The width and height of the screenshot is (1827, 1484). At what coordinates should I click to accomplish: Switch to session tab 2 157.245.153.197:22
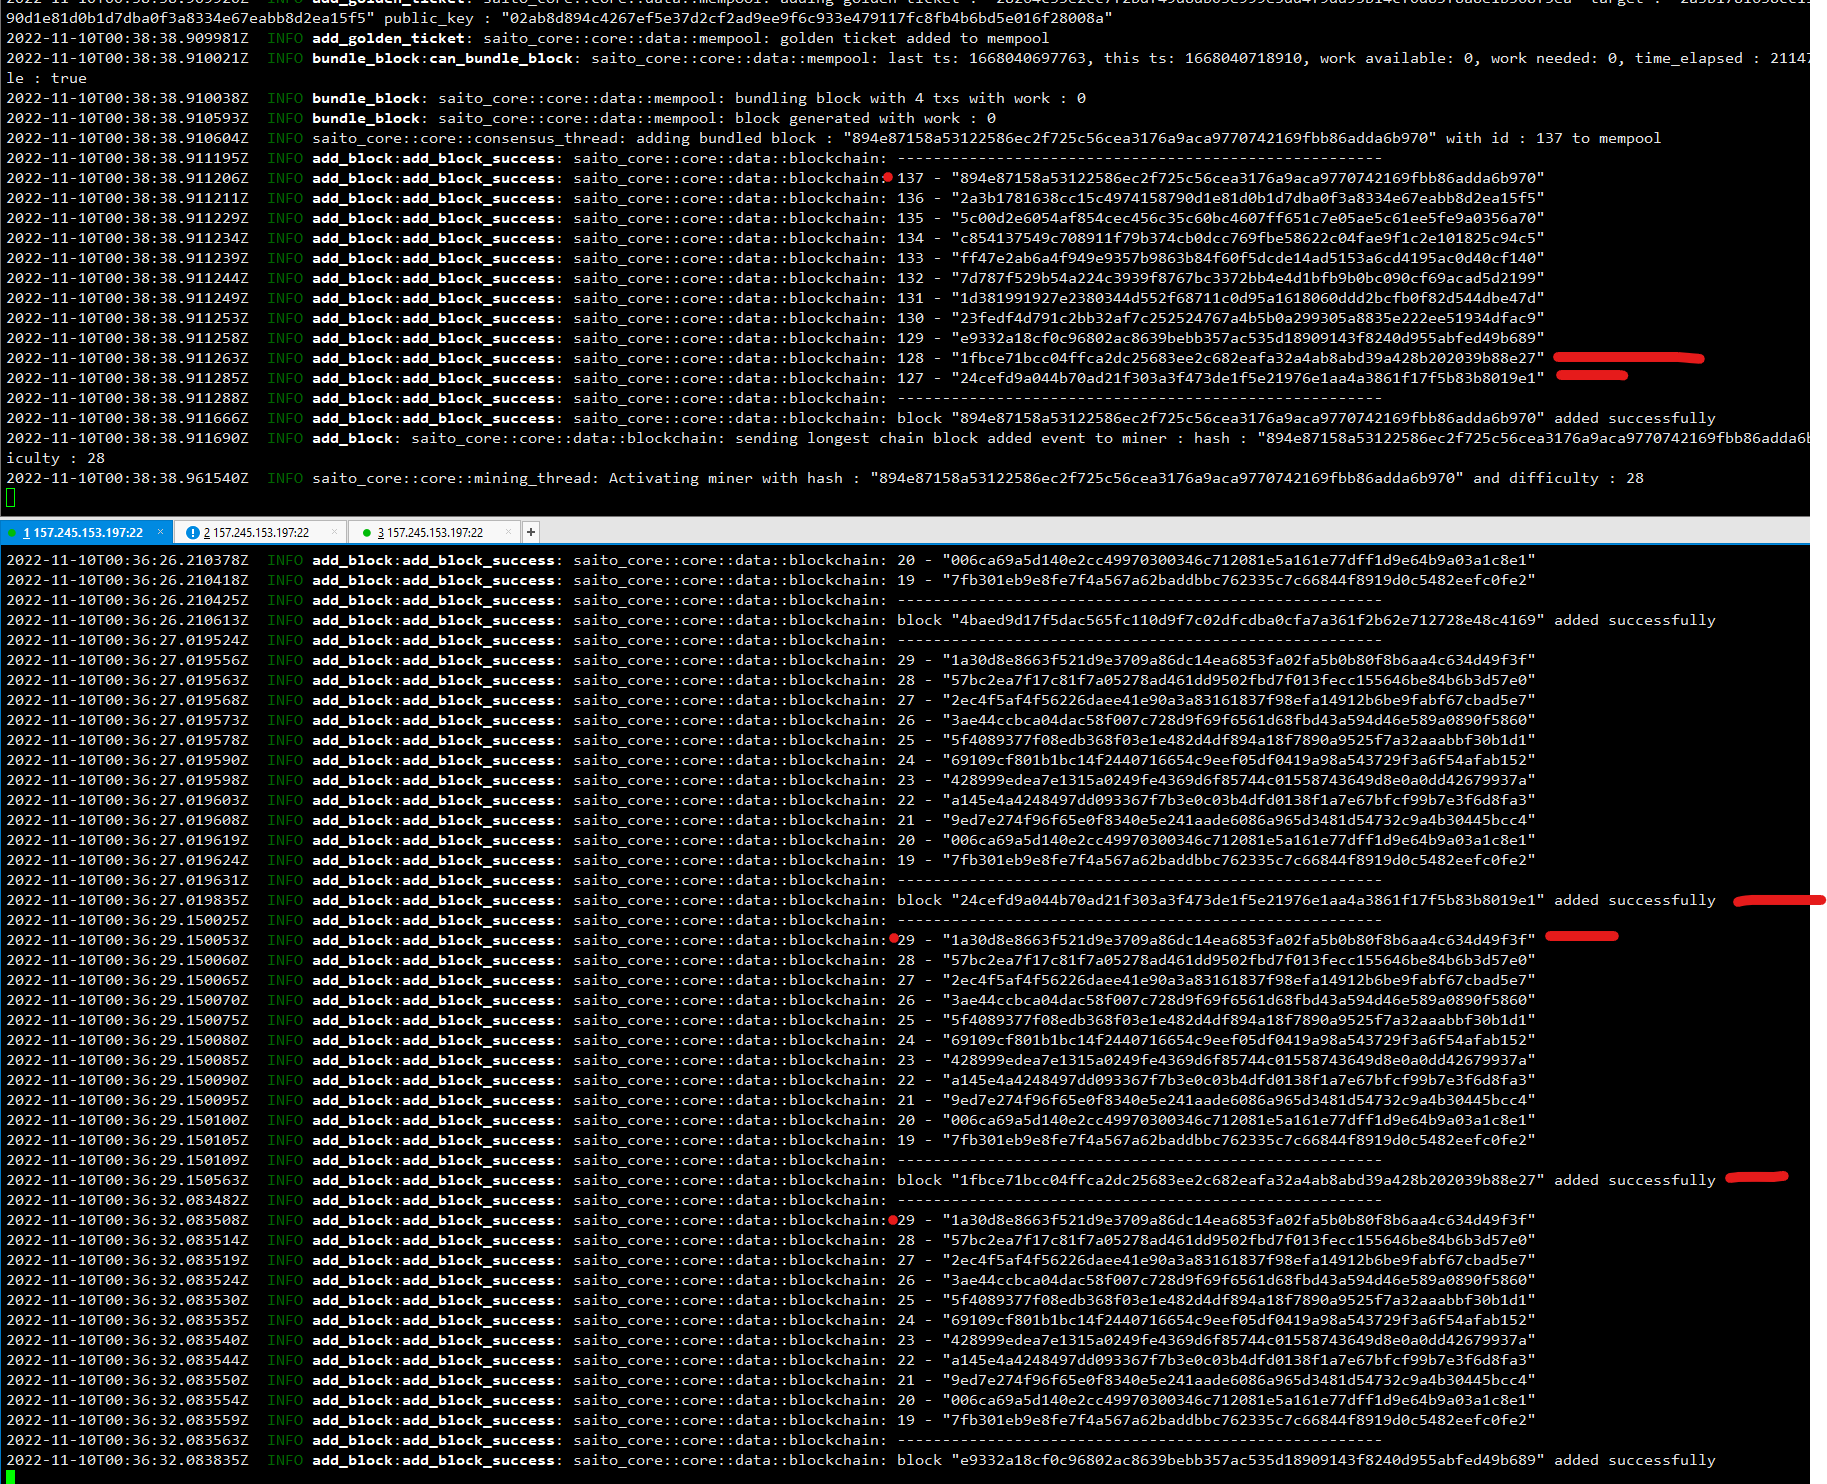coord(258,532)
